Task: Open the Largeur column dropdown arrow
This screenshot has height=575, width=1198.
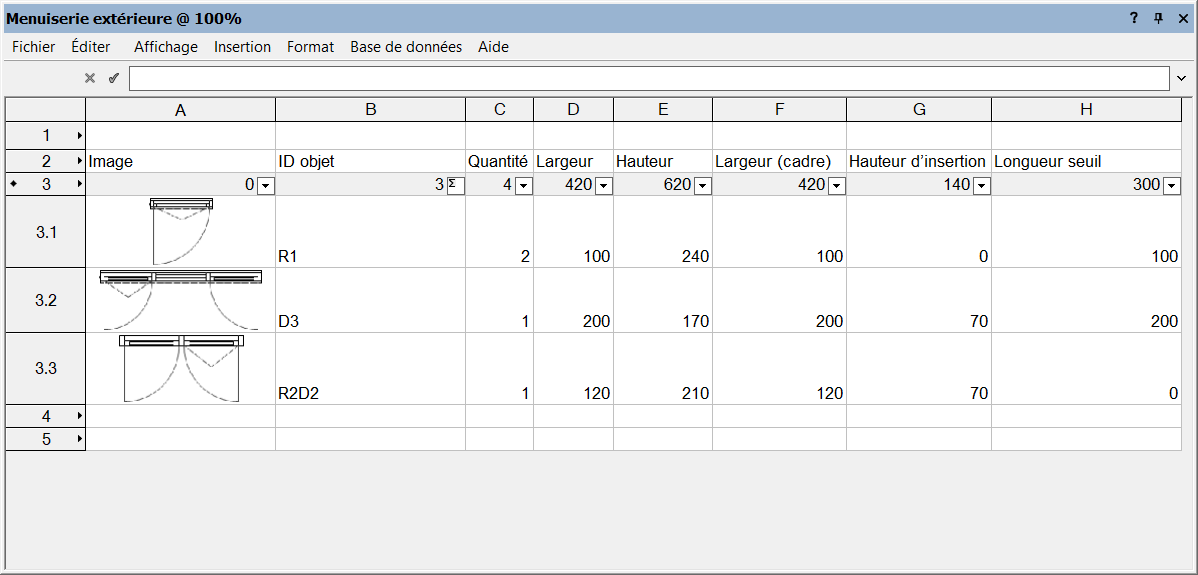Action: pos(604,185)
